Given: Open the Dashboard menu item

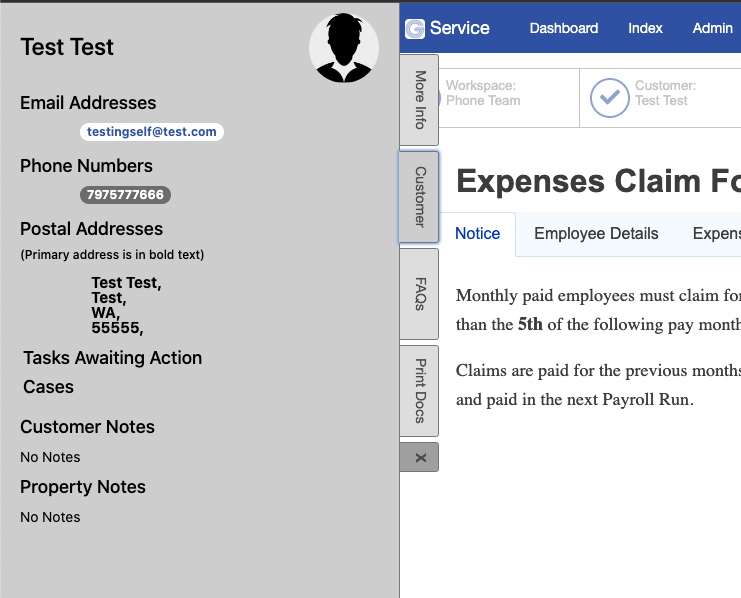Looking at the screenshot, I should click(563, 28).
